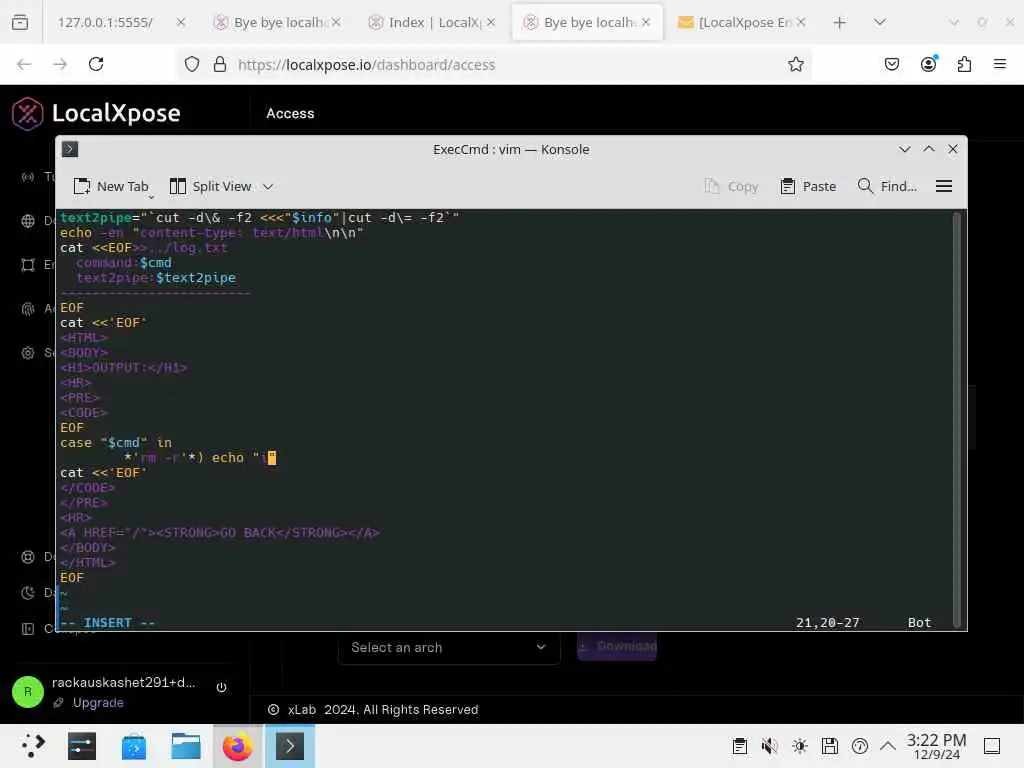Image resolution: width=1024 pixels, height=768 pixels.
Task: Open the Settings gear sidebar icon
Action: [x=28, y=353]
